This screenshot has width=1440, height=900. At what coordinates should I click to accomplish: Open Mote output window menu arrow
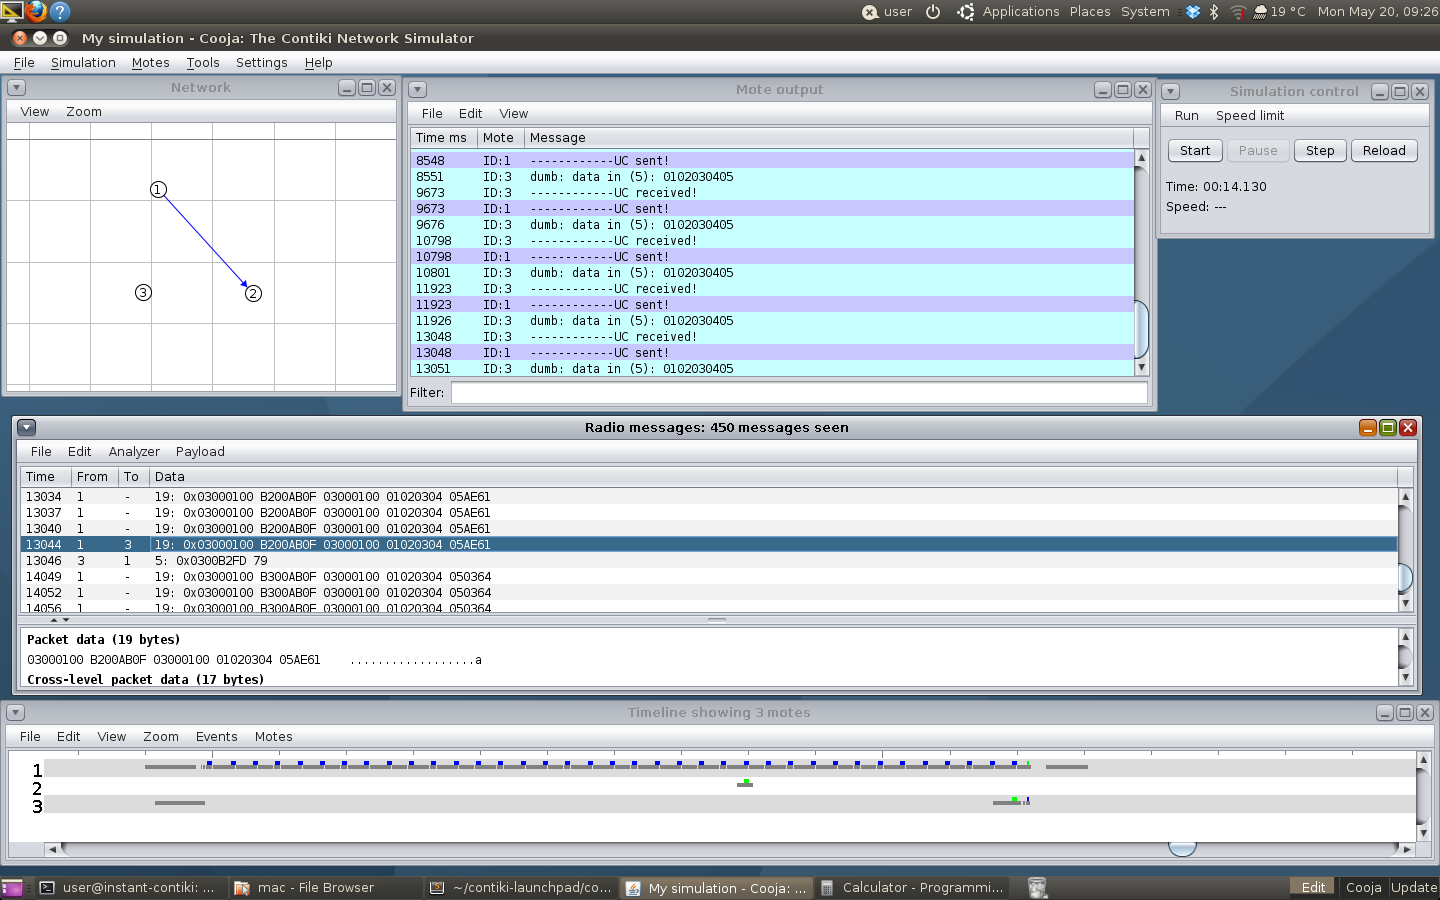(x=418, y=90)
